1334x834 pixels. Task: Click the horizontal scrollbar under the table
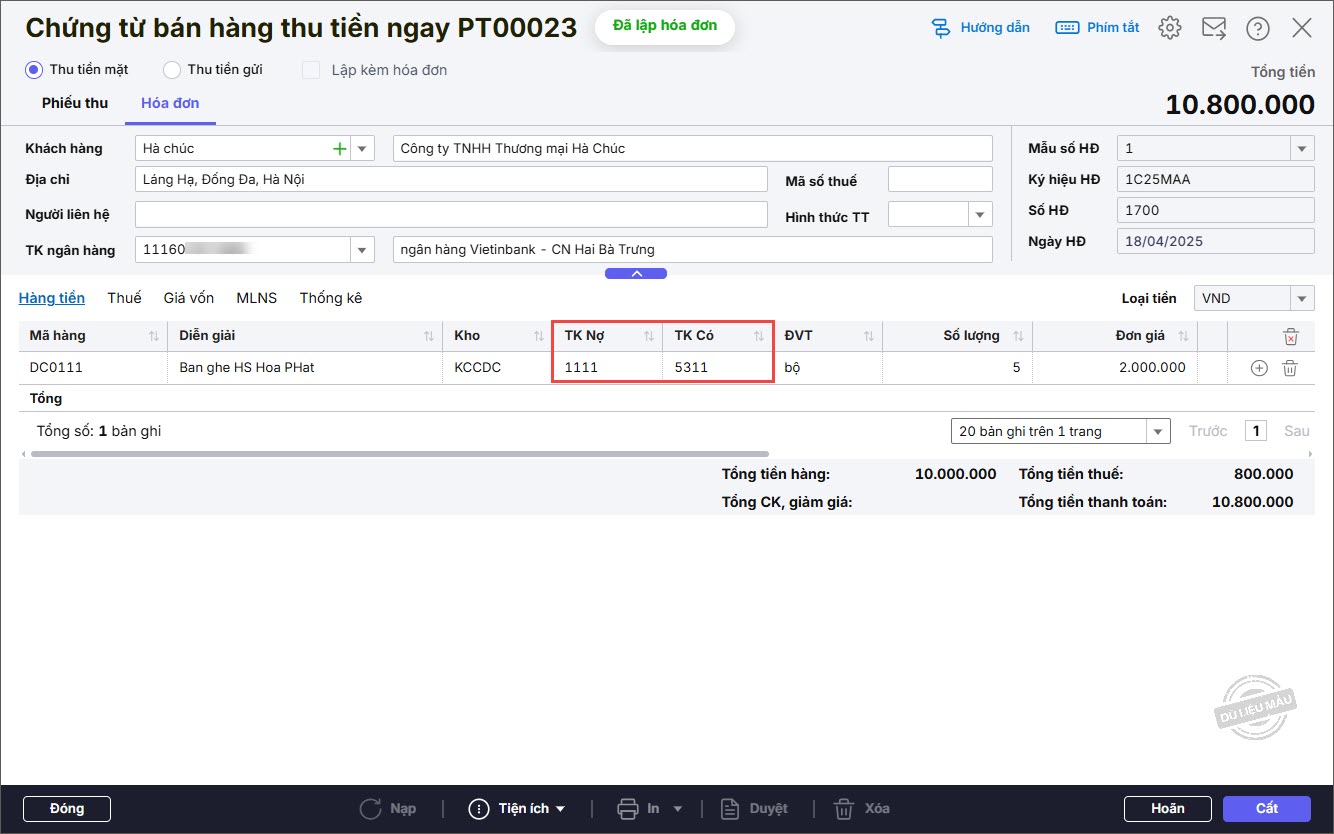[x=400, y=454]
